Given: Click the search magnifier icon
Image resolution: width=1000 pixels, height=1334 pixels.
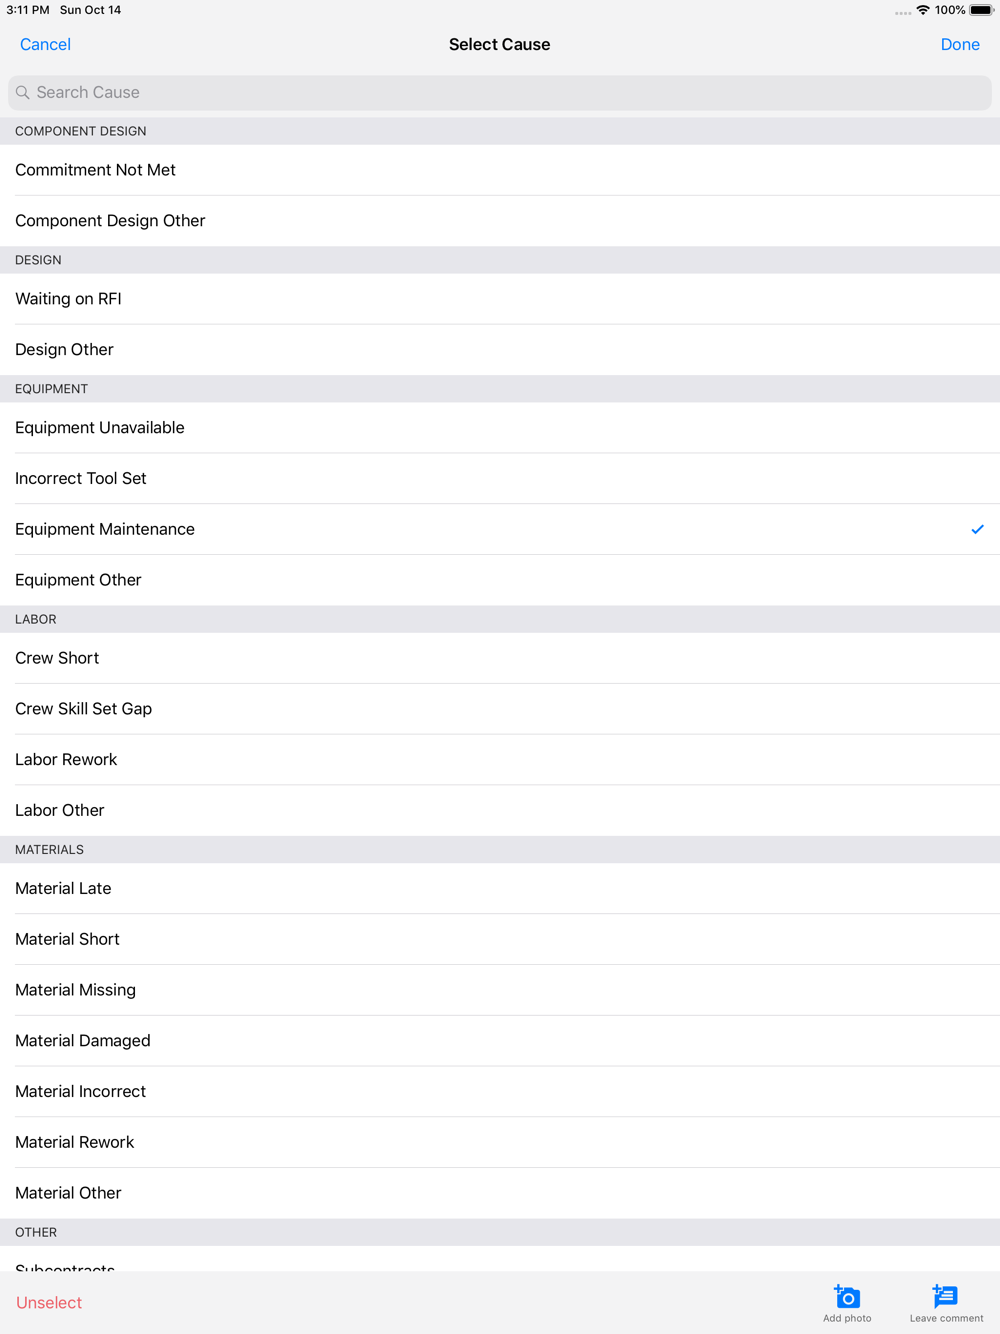Looking at the screenshot, I should (23, 93).
